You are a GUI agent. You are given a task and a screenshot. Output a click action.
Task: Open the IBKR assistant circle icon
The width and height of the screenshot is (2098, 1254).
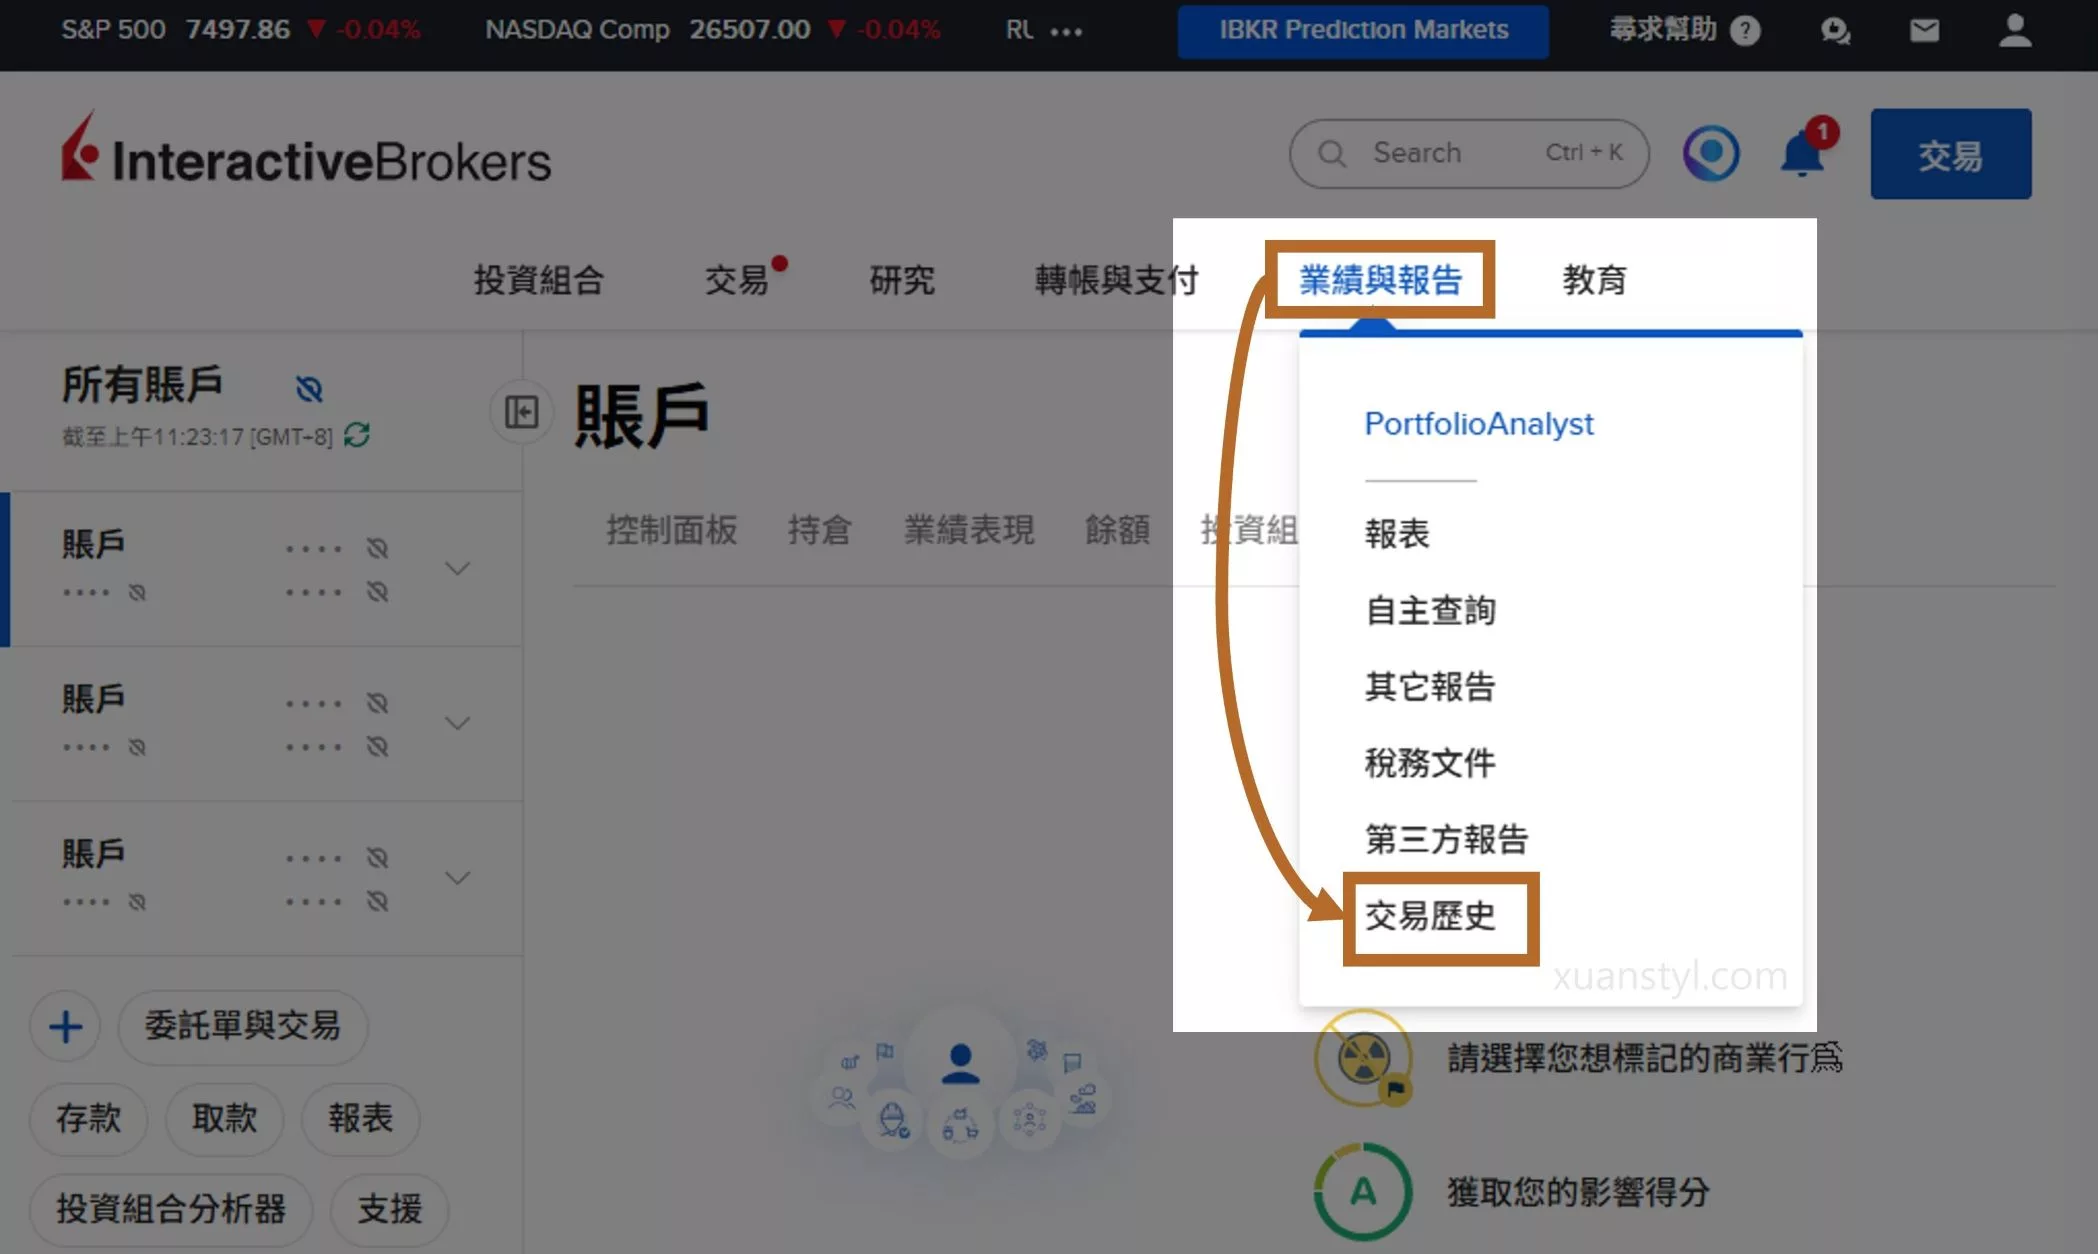coord(1711,153)
